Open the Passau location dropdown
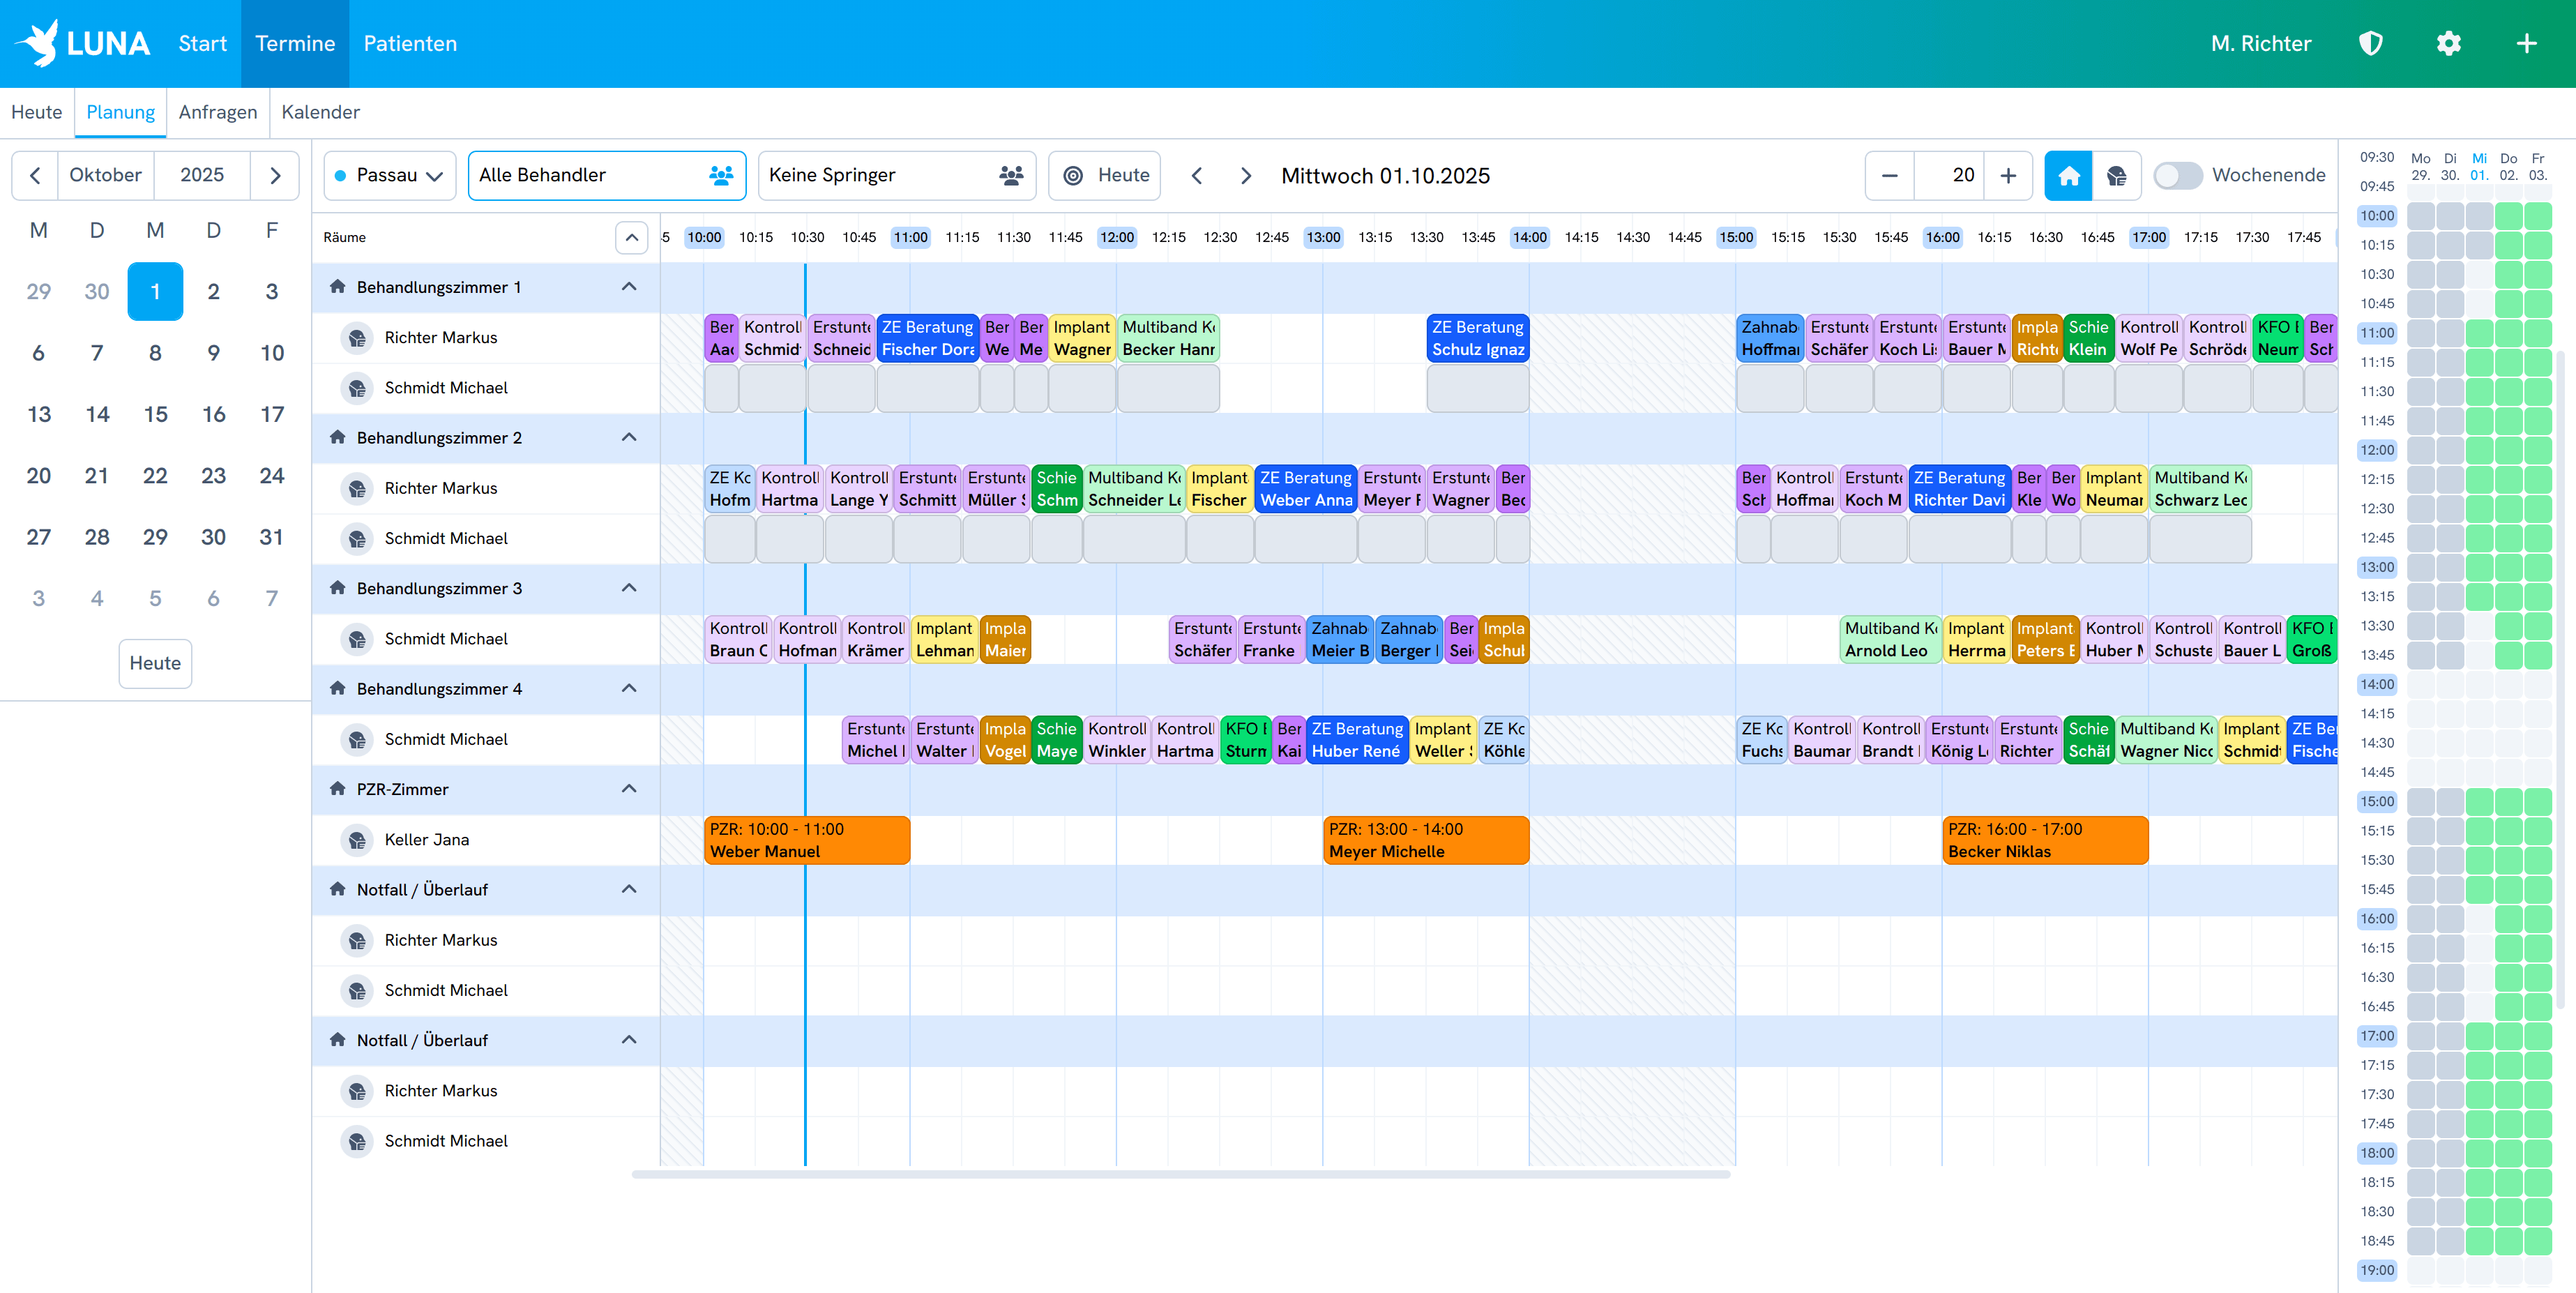Screen dimensions: 2576x1293 [x=390, y=175]
